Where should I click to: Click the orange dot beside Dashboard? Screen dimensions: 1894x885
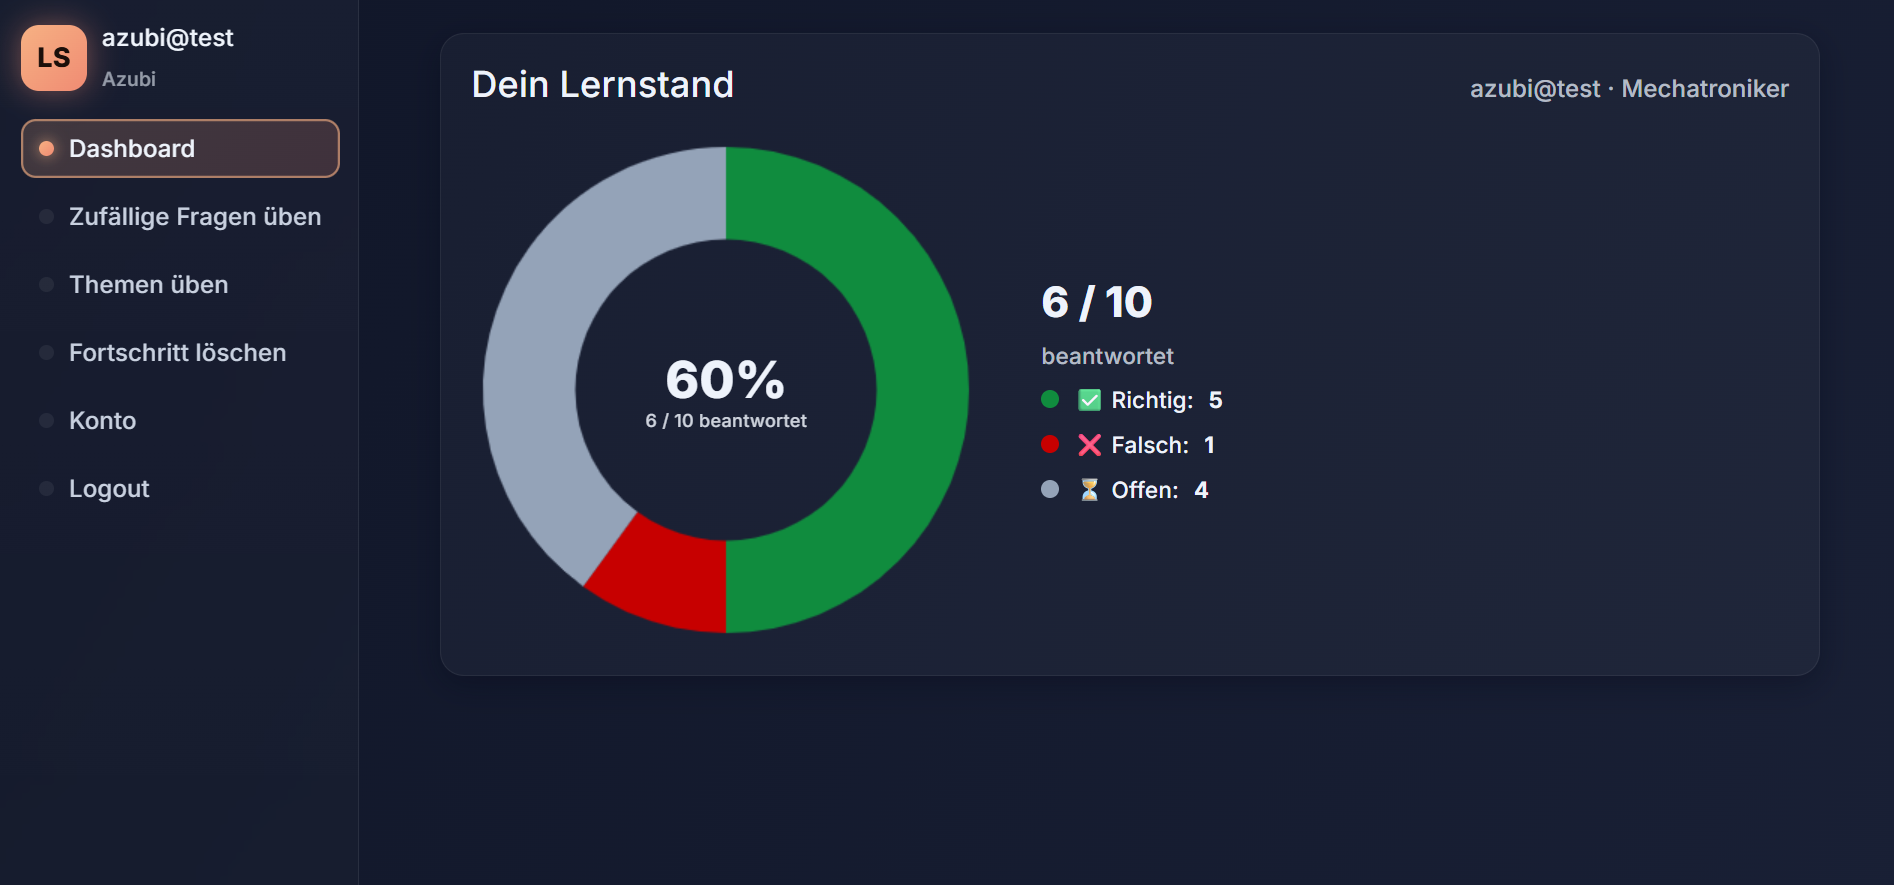[x=46, y=149]
